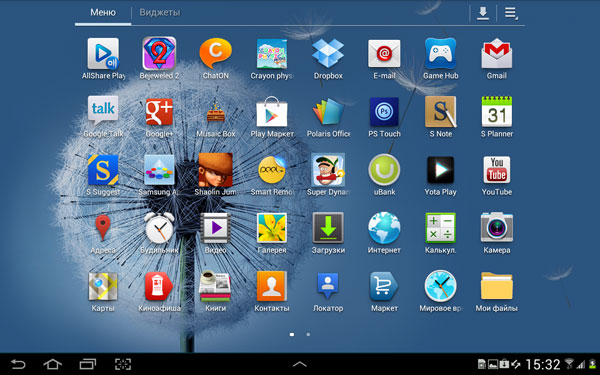Launch Камера camera app
The width and height of the screenshot is (600, 375).
point(497,228)
